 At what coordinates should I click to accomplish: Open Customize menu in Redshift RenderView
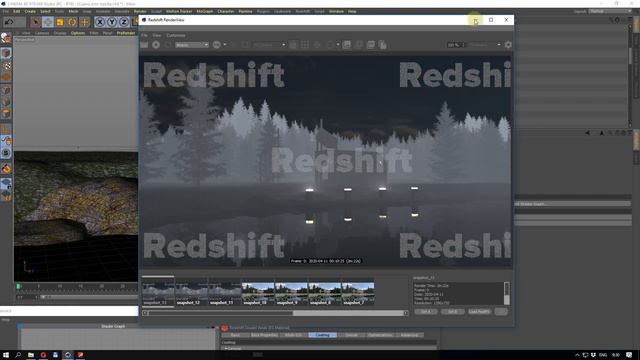point(176,36)
